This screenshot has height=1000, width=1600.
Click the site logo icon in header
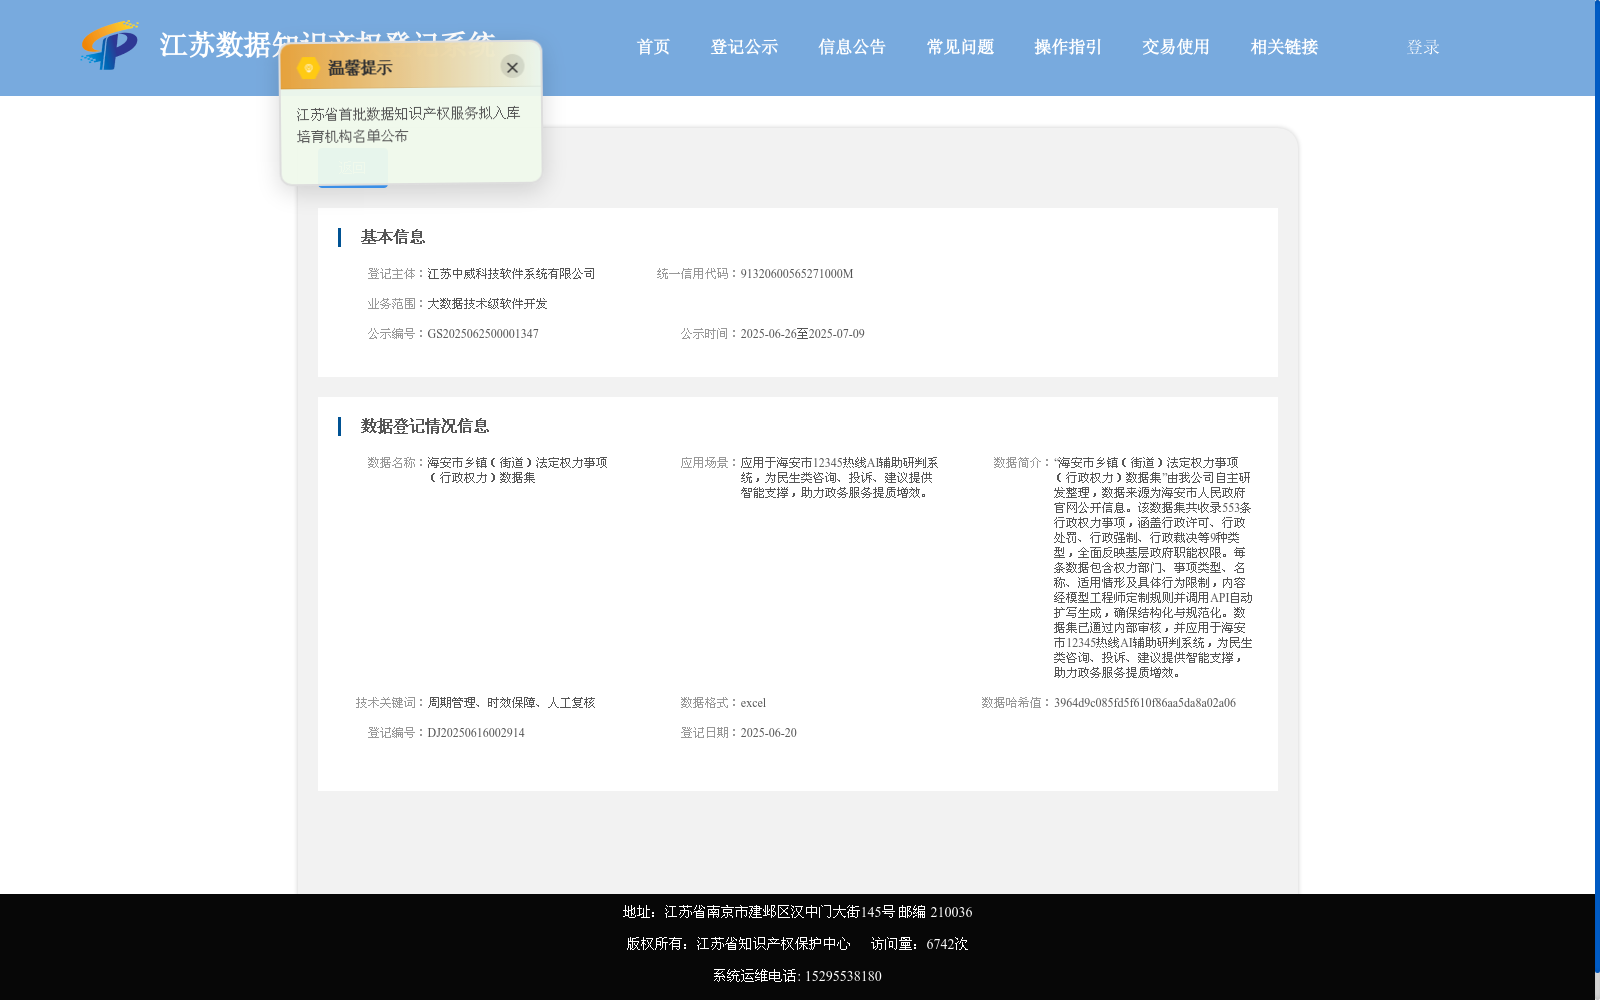[110, 45]
